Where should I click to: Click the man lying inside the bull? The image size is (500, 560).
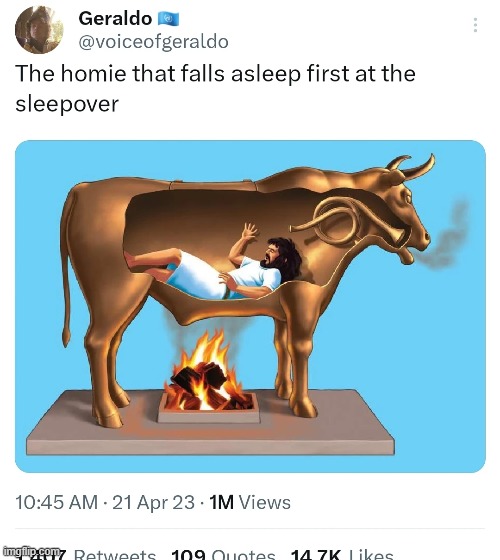click(214, 266)
